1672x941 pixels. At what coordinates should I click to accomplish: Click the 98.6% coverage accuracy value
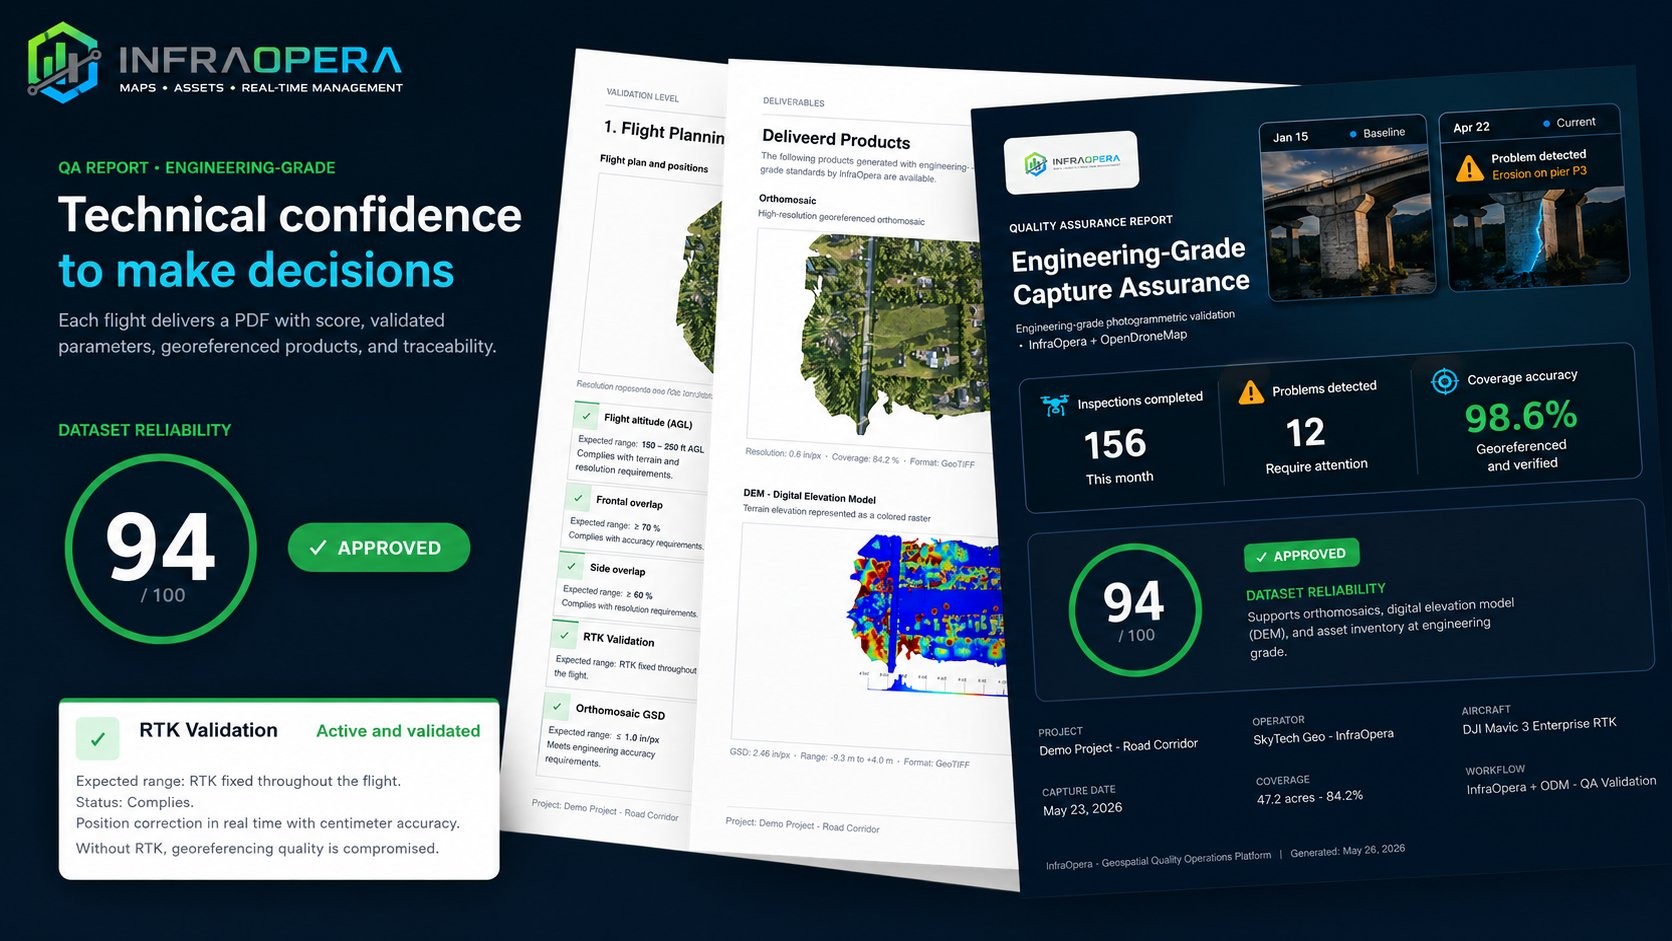click(1520, 416)
